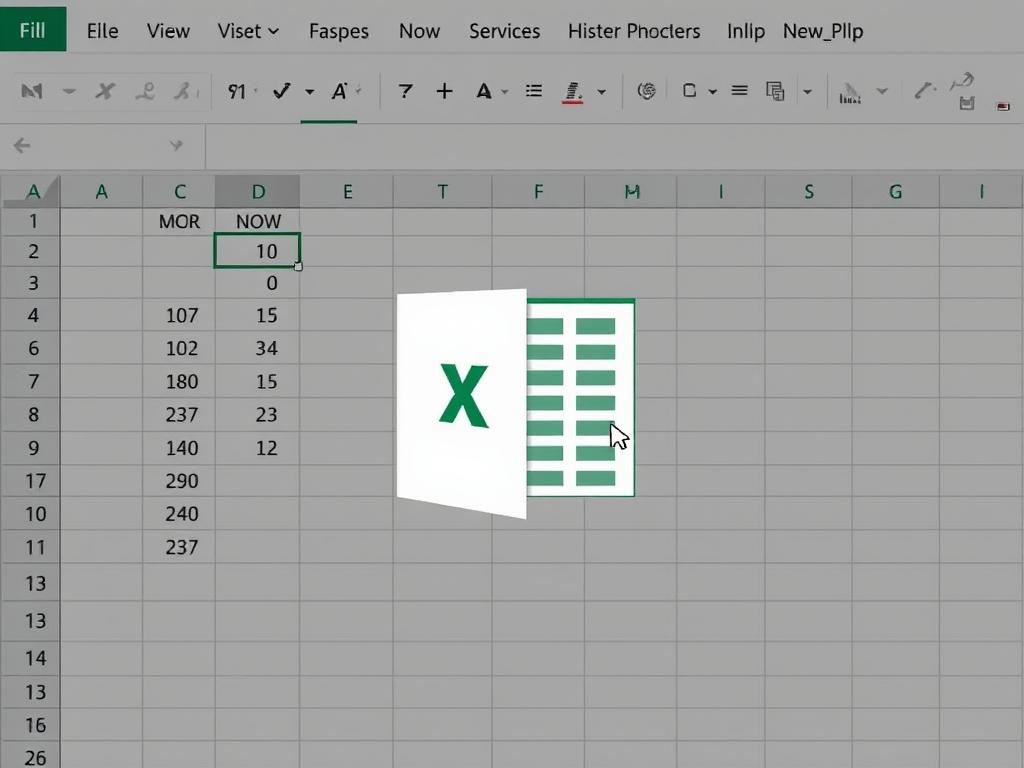This screenshot has height=768, width=1024.
Task: Open dropdown beside the copy pages icon
Action: coord(807,92)
